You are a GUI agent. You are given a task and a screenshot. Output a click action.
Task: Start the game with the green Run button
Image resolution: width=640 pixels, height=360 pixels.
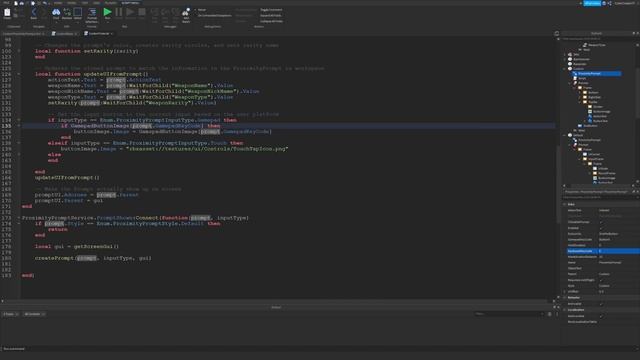tap(107, 12)
